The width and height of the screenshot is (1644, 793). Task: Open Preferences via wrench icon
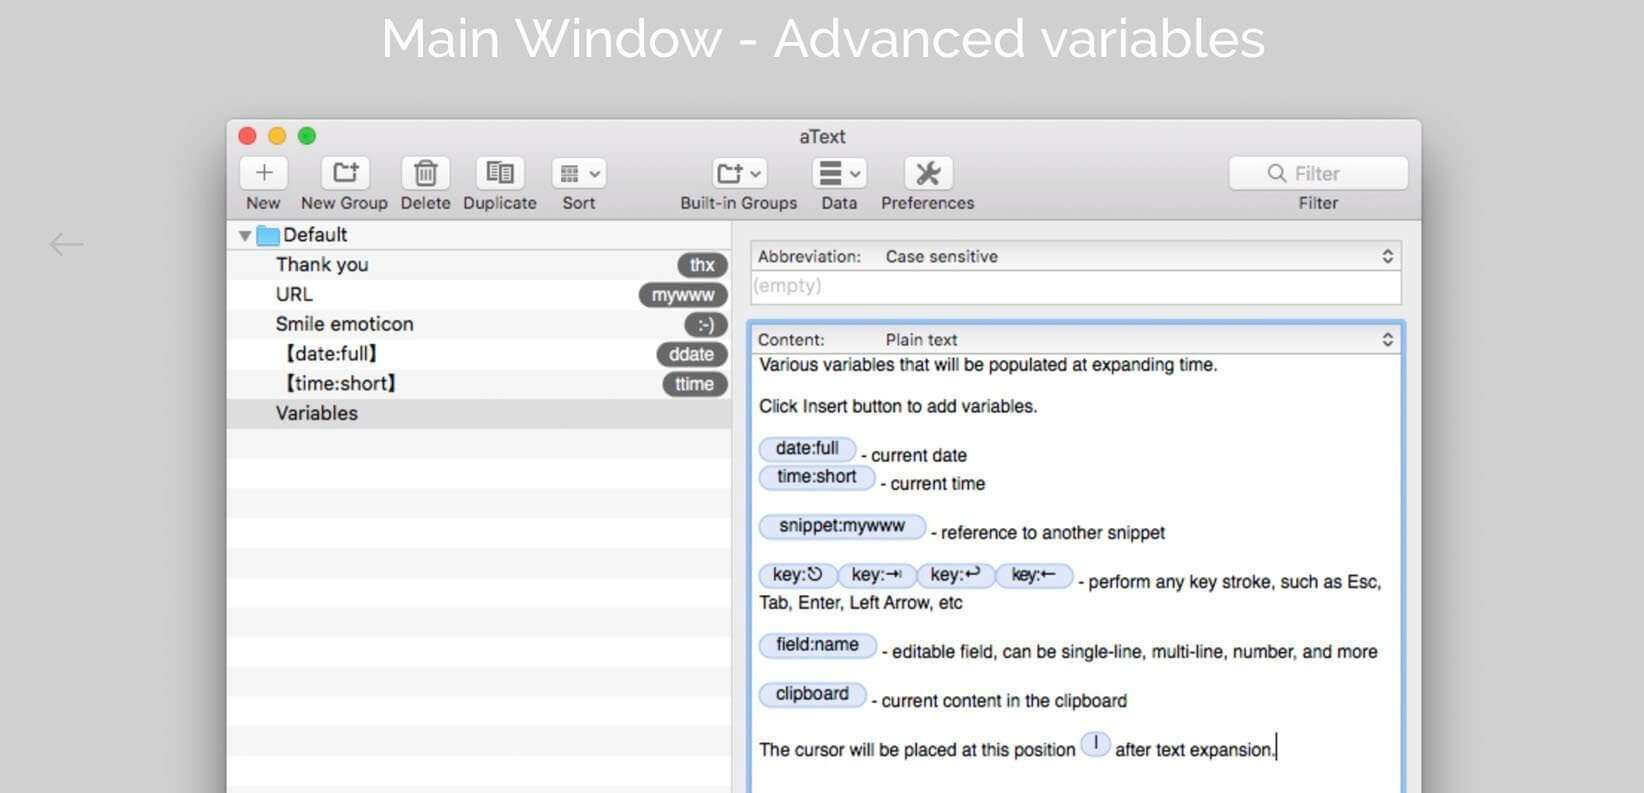(928, 173)
